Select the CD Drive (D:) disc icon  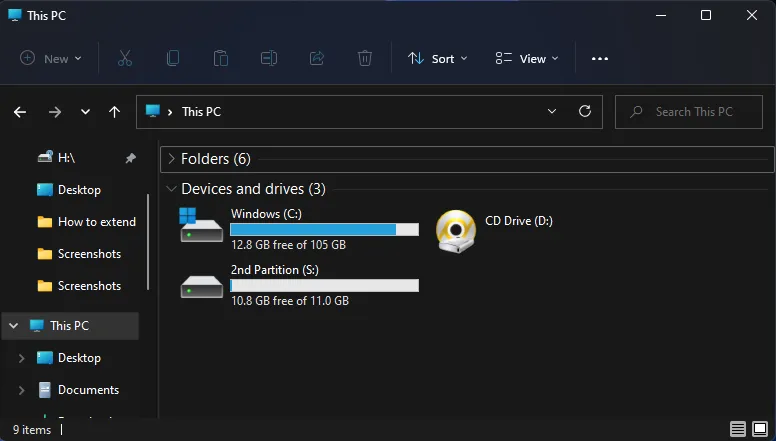(x=456, y=231)
